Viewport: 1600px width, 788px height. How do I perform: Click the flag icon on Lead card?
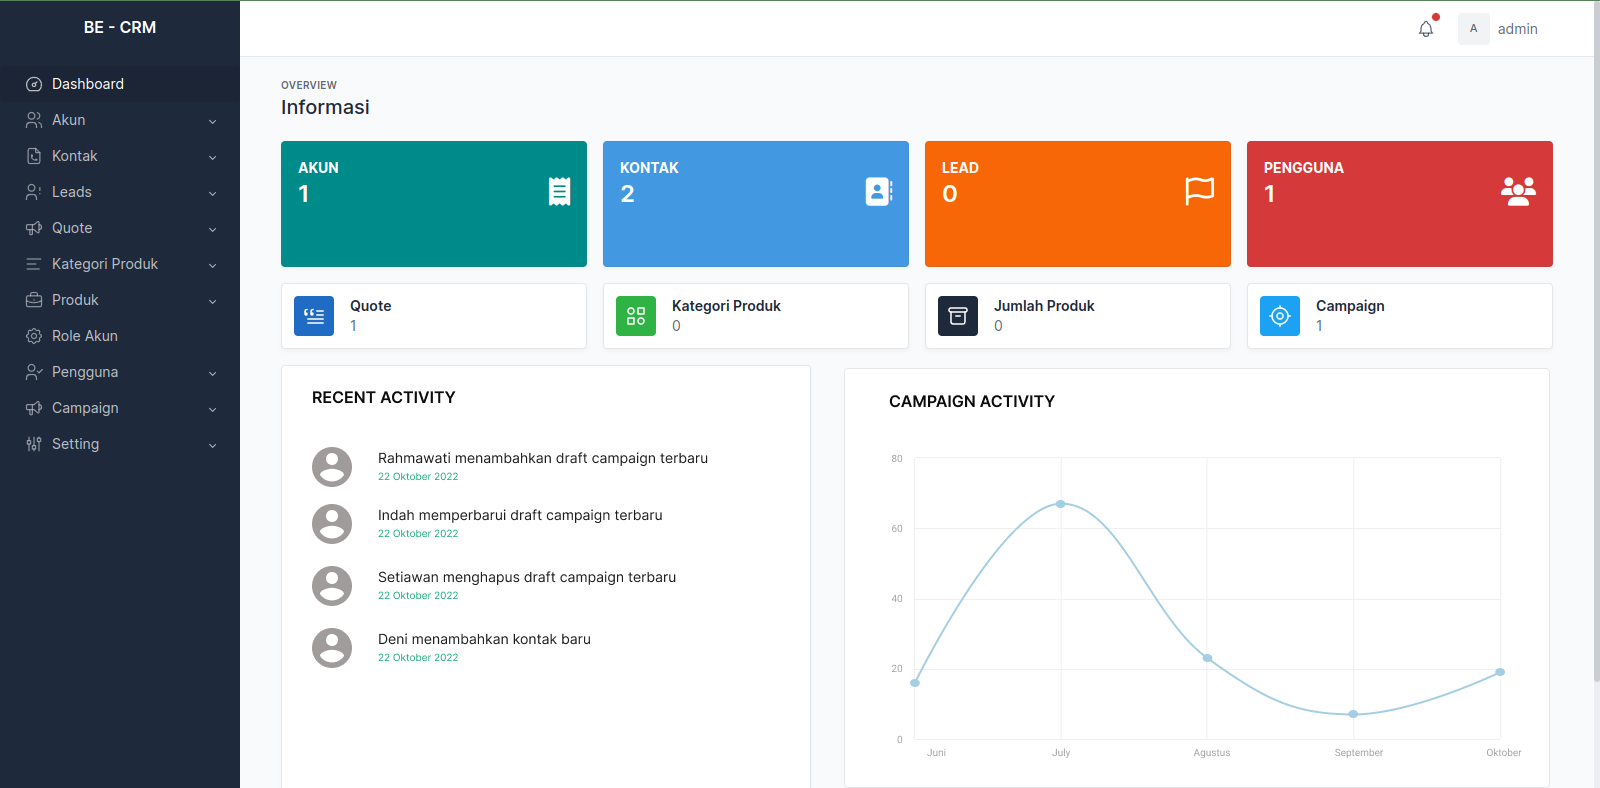(1199, 191)
